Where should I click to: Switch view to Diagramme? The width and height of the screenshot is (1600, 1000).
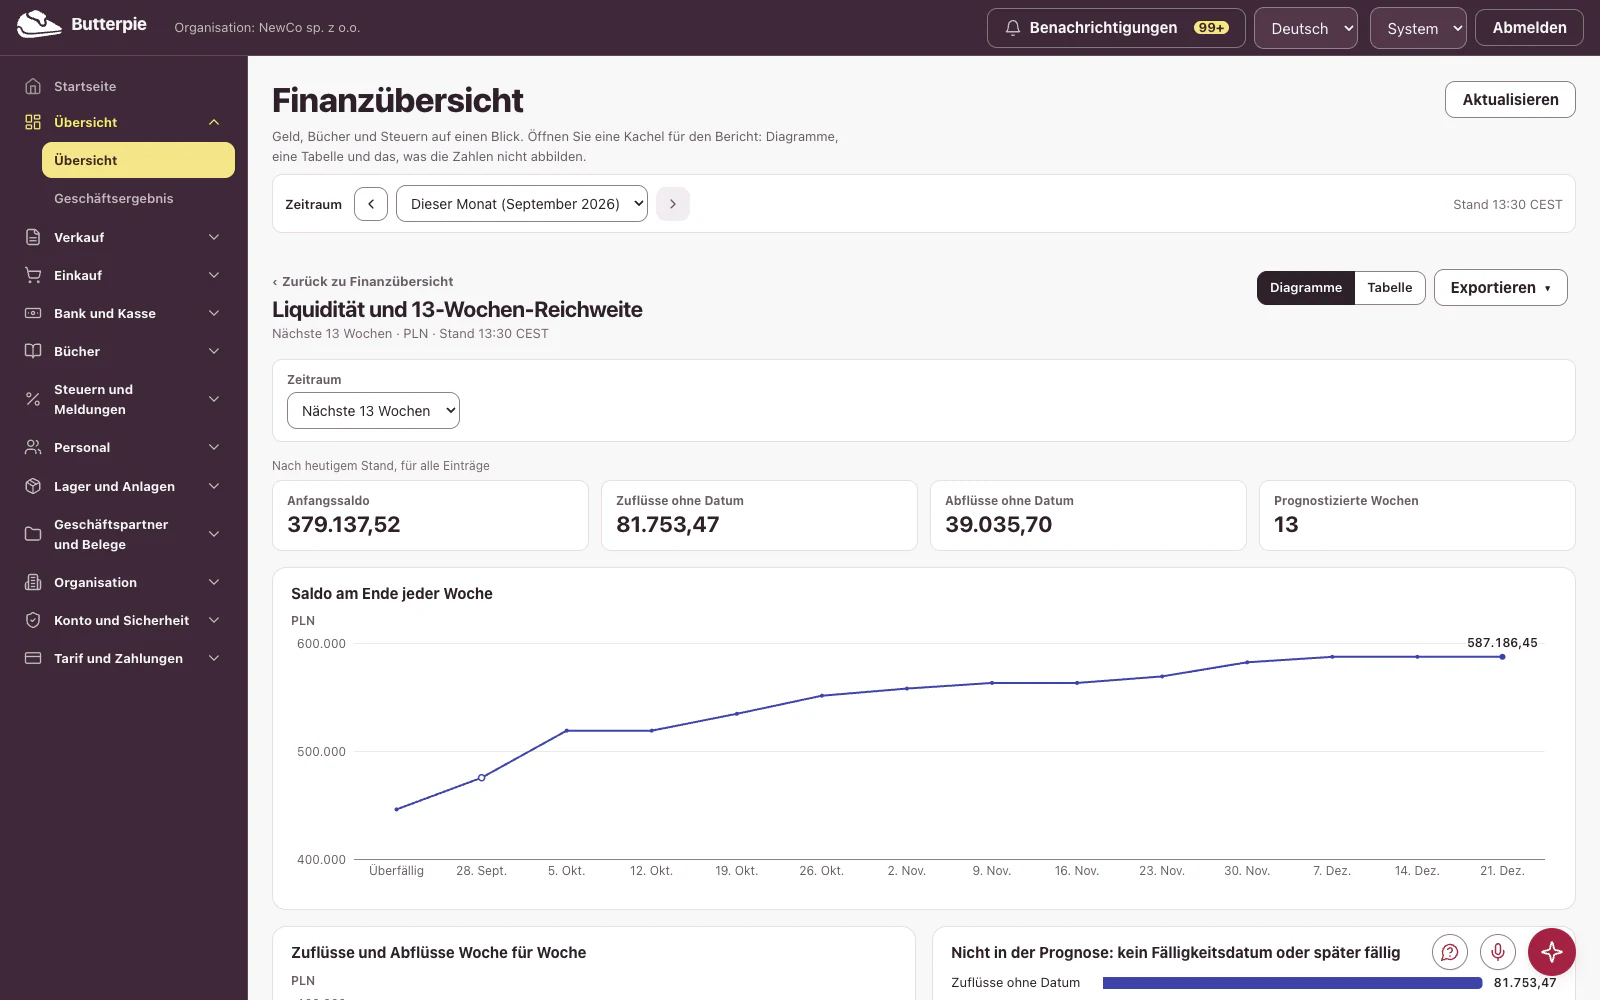(x=1306, y=288)
